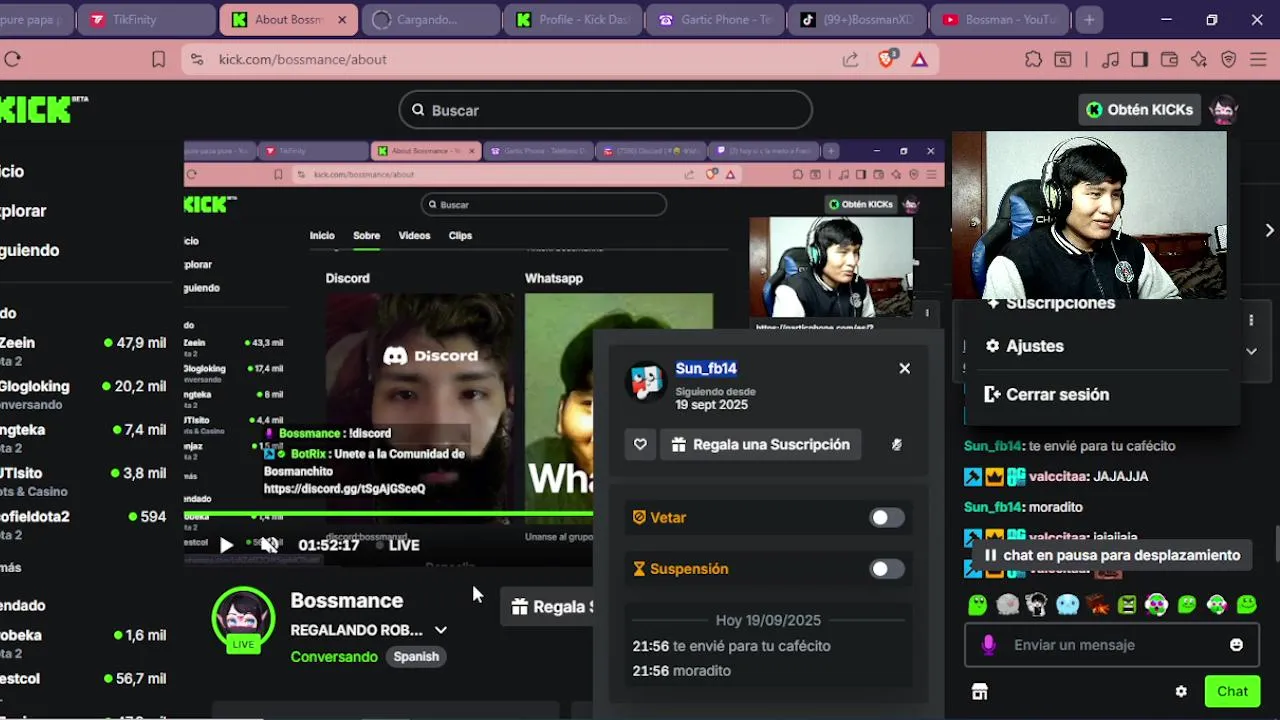Image resolution: width=1280 pixels, height=720 pixels.
Task: Click username Sun_fb14 in user card
Action: coord(706,368)
